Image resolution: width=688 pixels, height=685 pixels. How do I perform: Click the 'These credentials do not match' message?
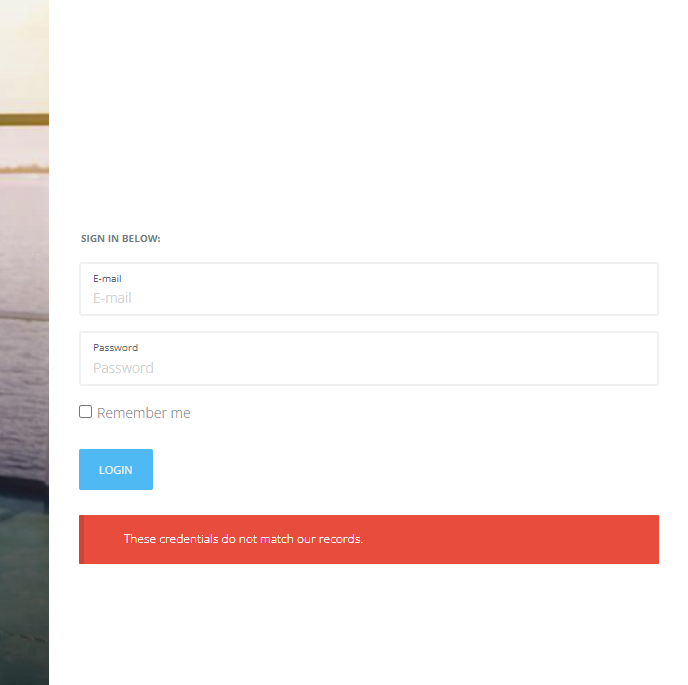243,539
